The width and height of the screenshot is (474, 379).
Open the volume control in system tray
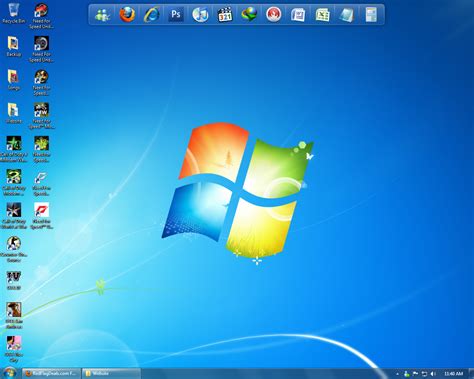tap(433, 374)
